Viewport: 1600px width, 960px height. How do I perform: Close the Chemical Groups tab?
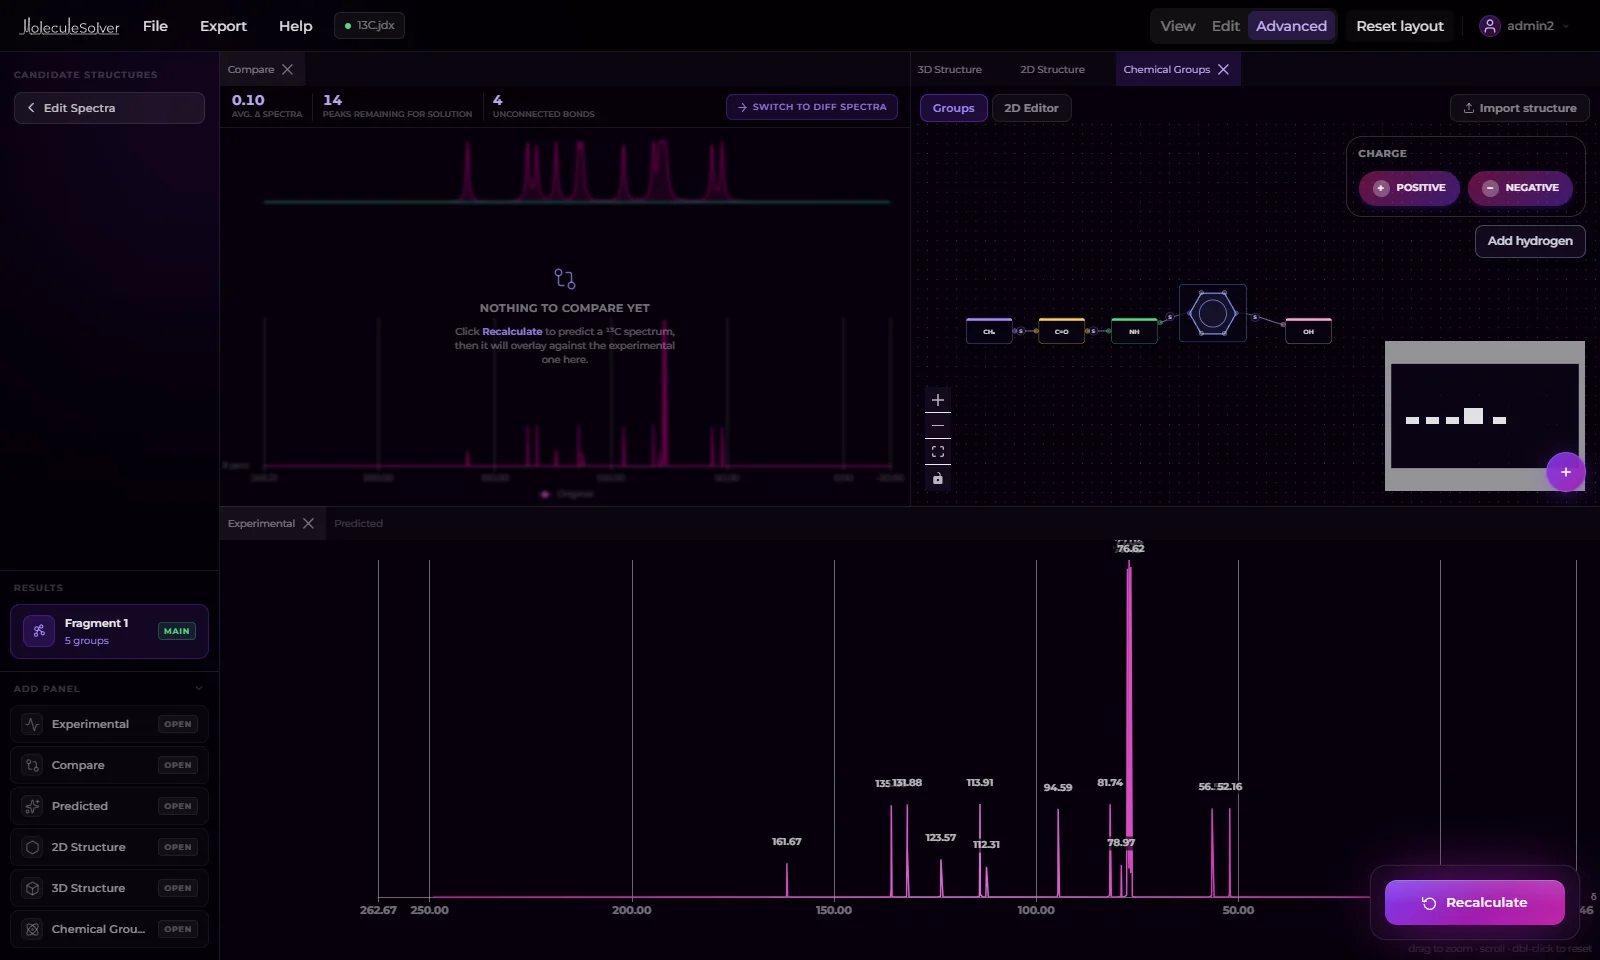(x=1223, y=69)
